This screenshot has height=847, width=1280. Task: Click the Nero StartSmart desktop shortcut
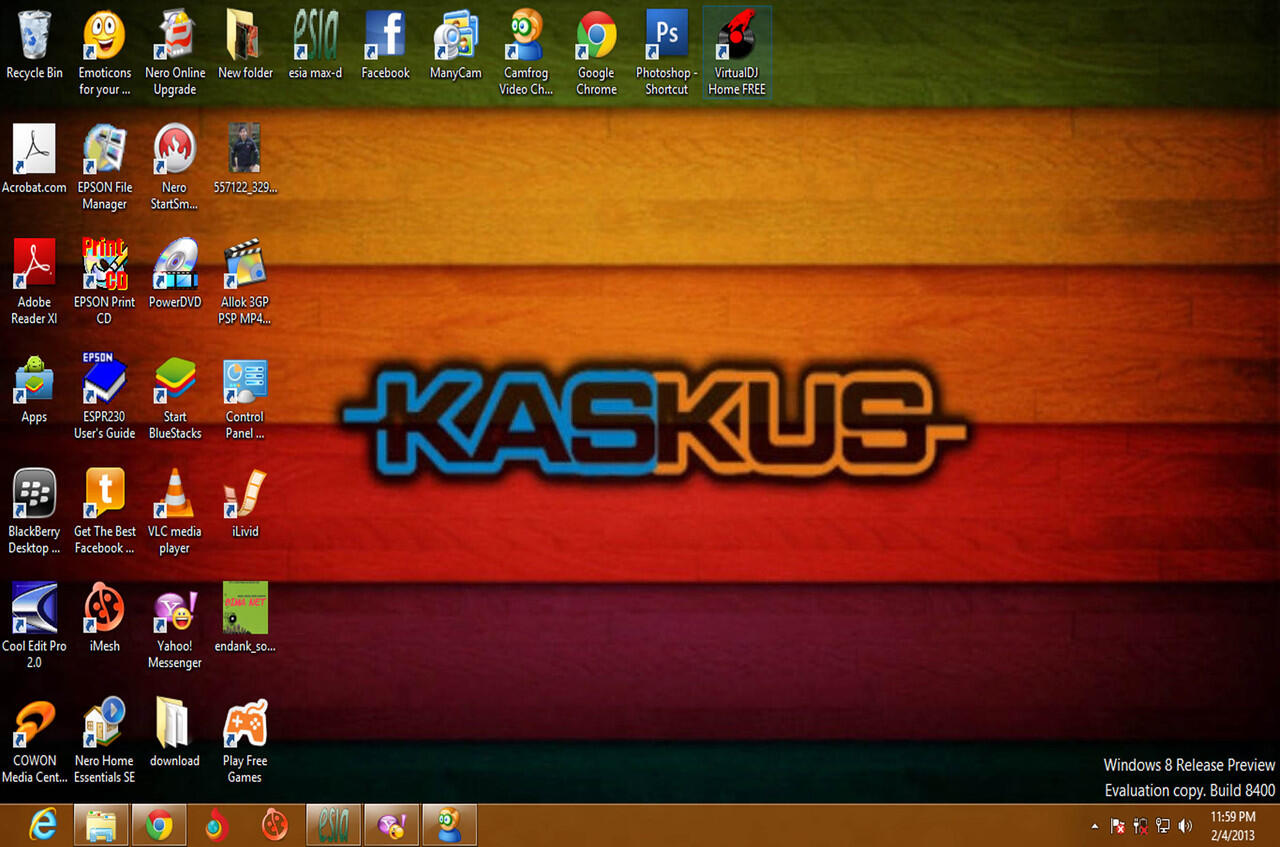click(175, 168)
